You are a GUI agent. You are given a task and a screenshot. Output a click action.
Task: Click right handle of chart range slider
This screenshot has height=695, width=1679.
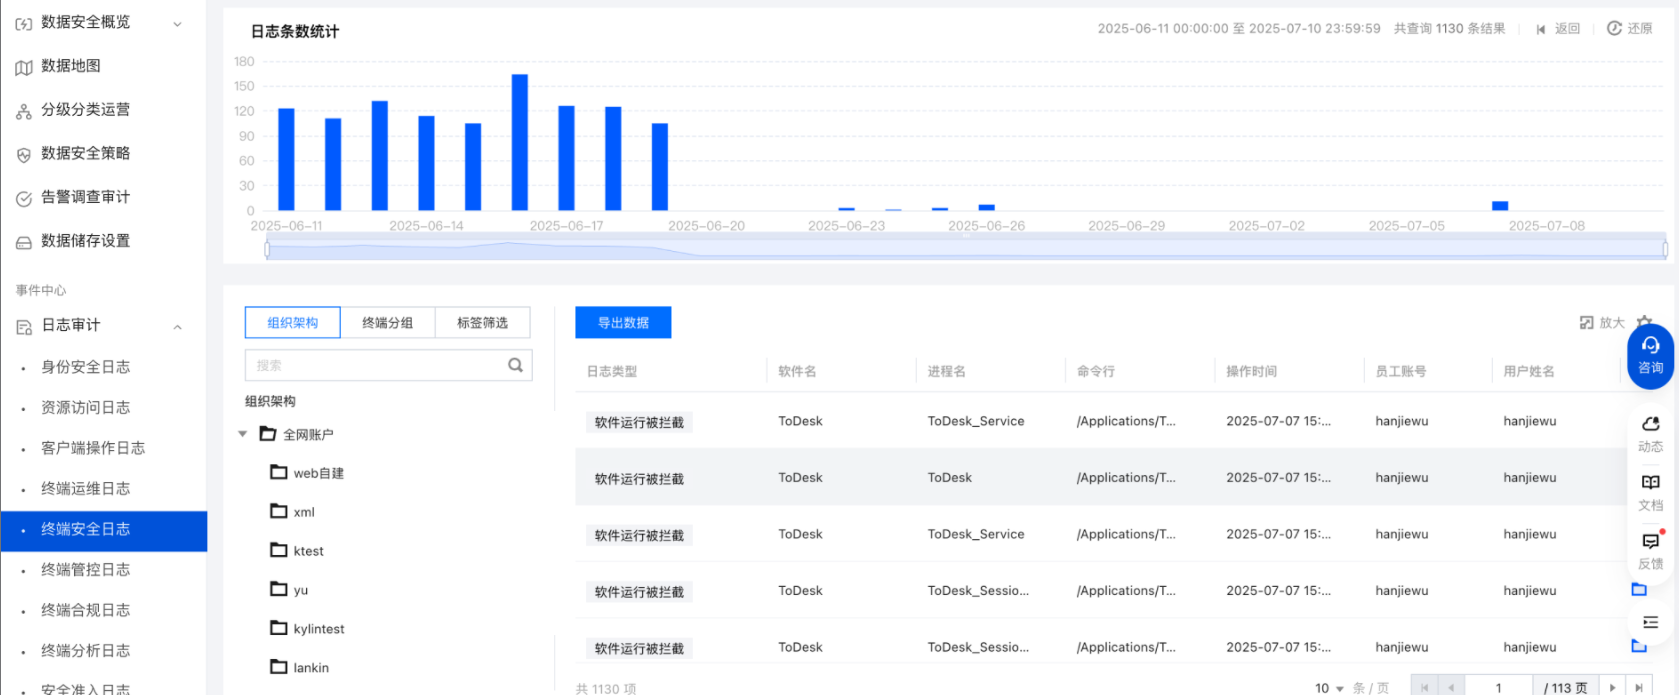tap(1665, 248)
